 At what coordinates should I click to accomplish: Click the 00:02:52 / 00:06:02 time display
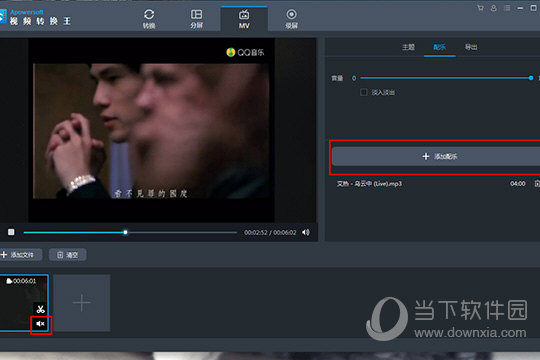click(270, 233)
